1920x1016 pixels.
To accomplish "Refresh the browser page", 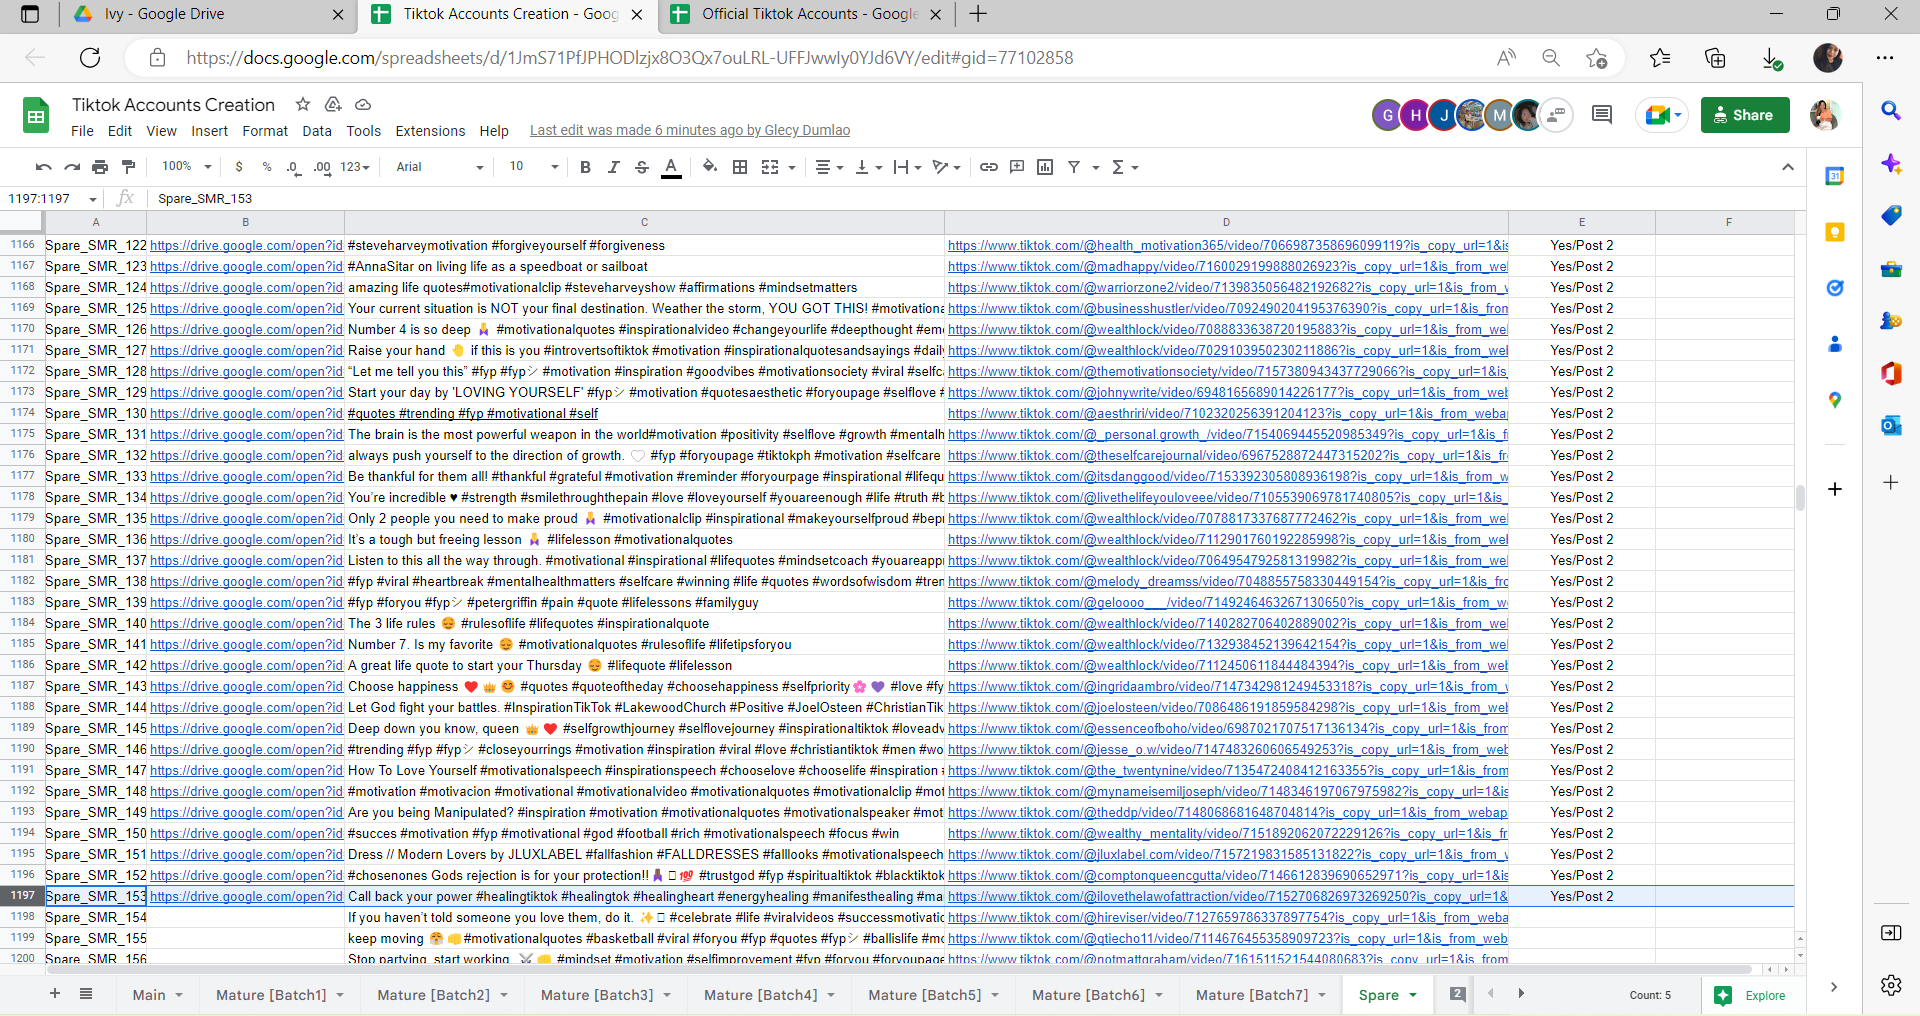I will (x=90, y=58).
